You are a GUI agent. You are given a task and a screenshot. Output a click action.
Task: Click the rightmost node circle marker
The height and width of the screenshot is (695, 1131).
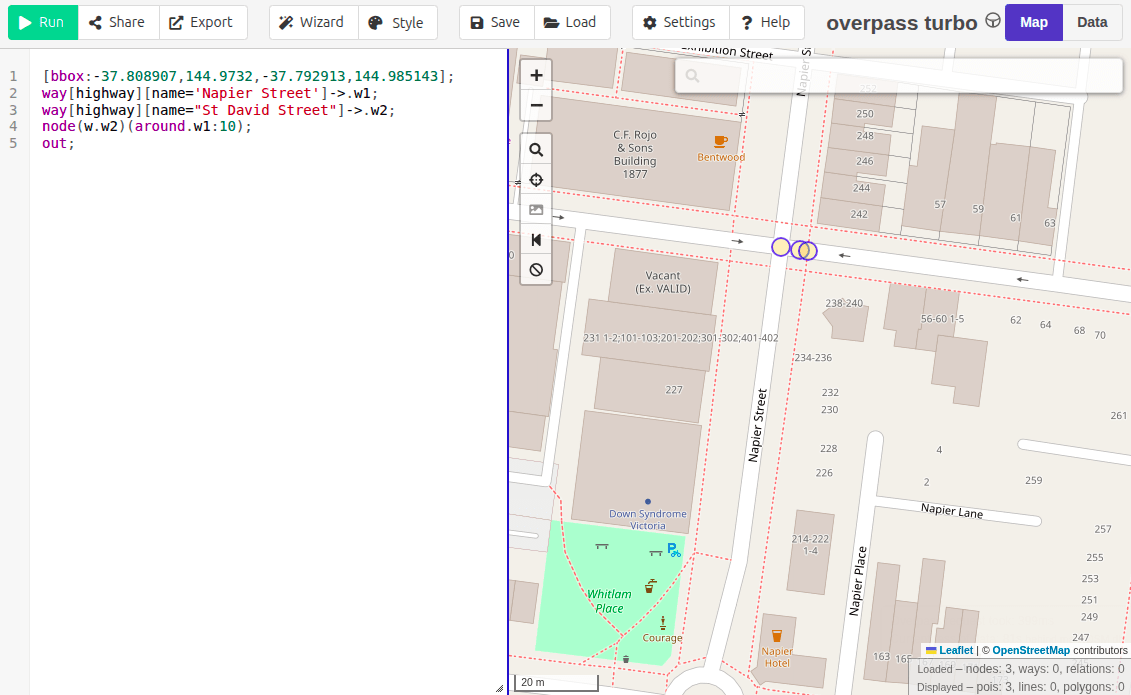point(809,250)
